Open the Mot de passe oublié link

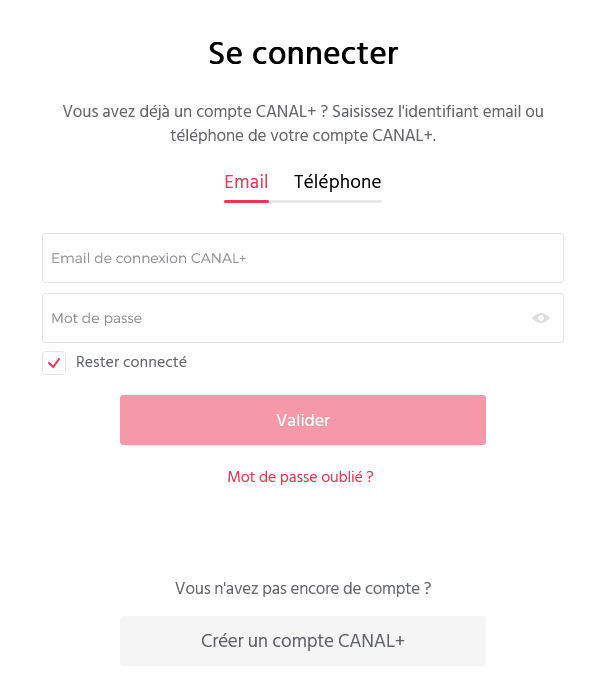(300, 477)
